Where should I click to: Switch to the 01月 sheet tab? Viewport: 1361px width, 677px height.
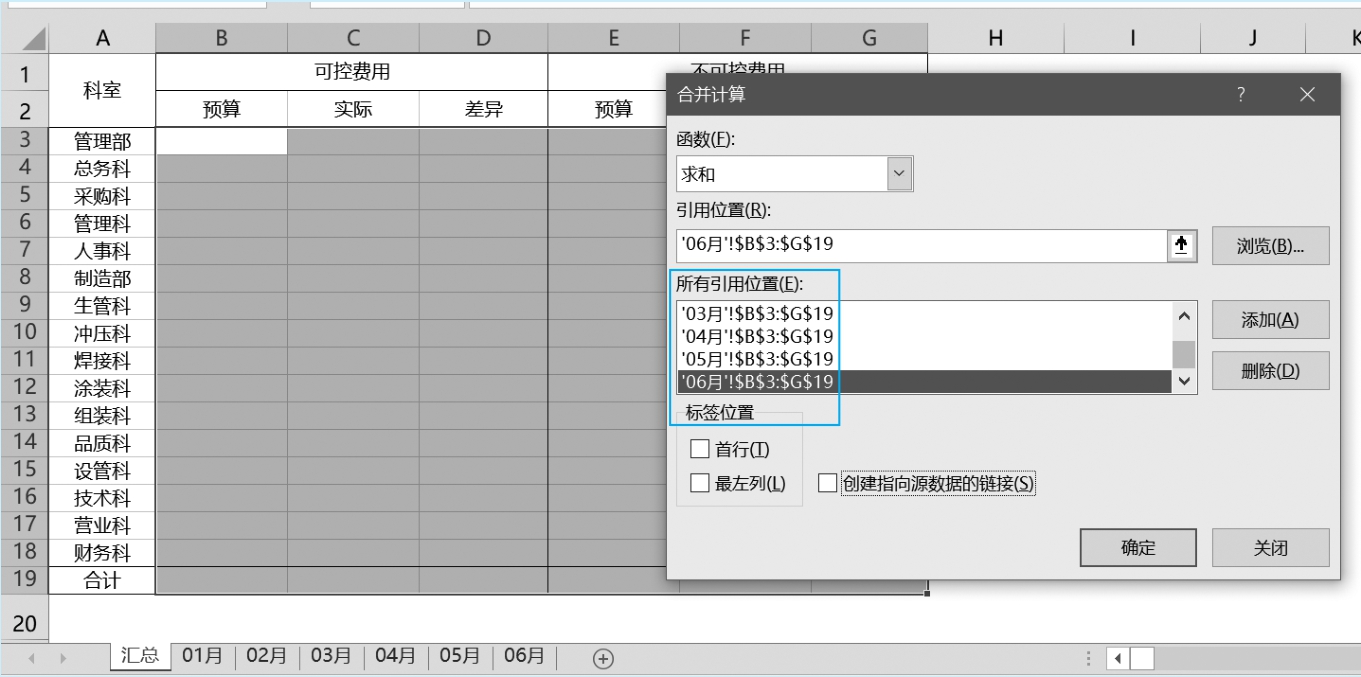202,656
